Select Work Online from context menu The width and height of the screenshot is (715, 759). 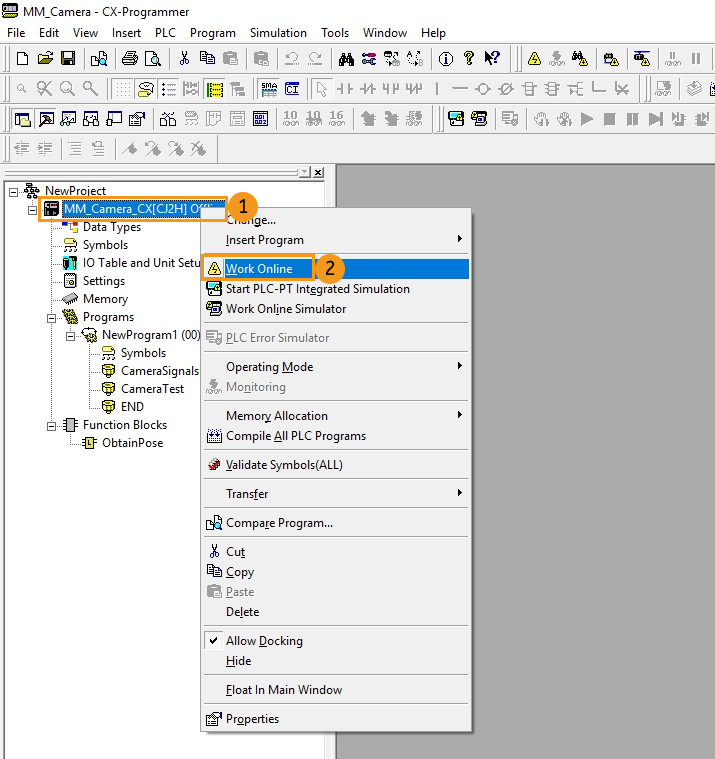coord(259,269)
